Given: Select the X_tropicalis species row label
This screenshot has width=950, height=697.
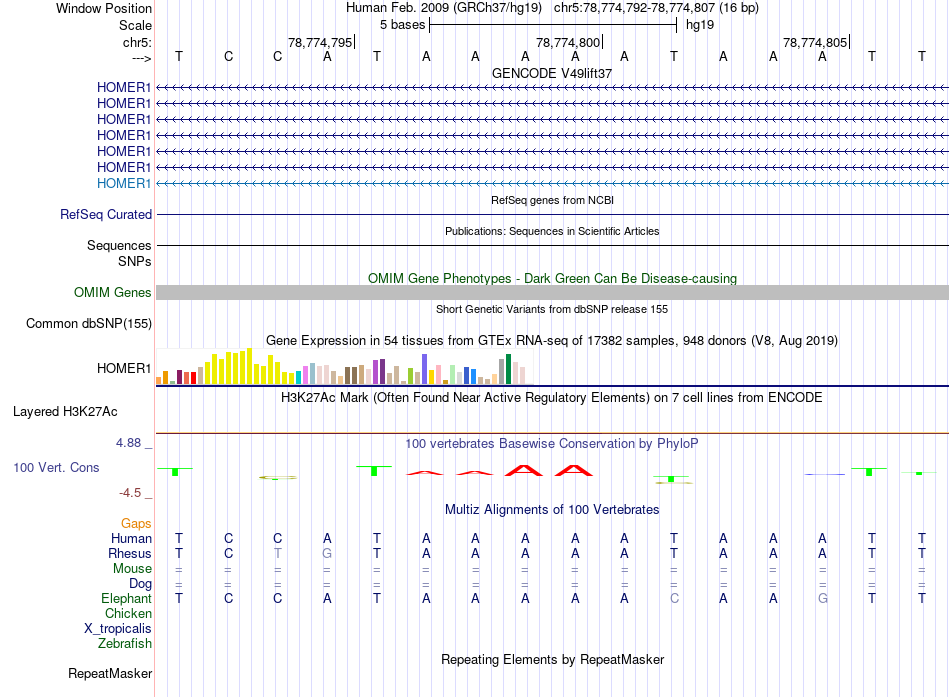Looking at the screenshot, I should tap(118, 629).
